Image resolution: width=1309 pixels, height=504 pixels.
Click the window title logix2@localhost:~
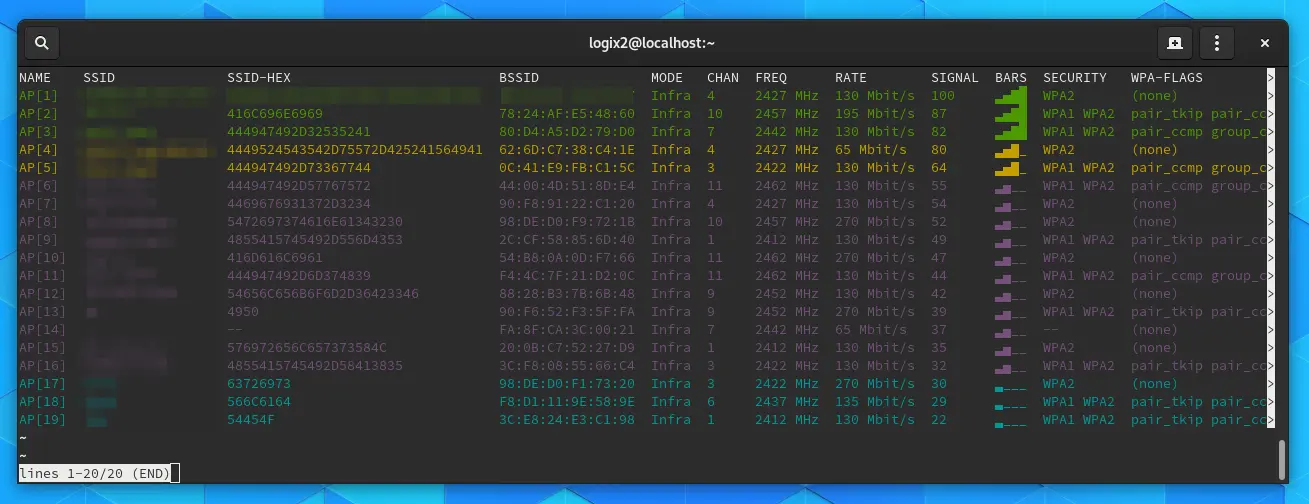pyautogui.click(x=654, y=43)
